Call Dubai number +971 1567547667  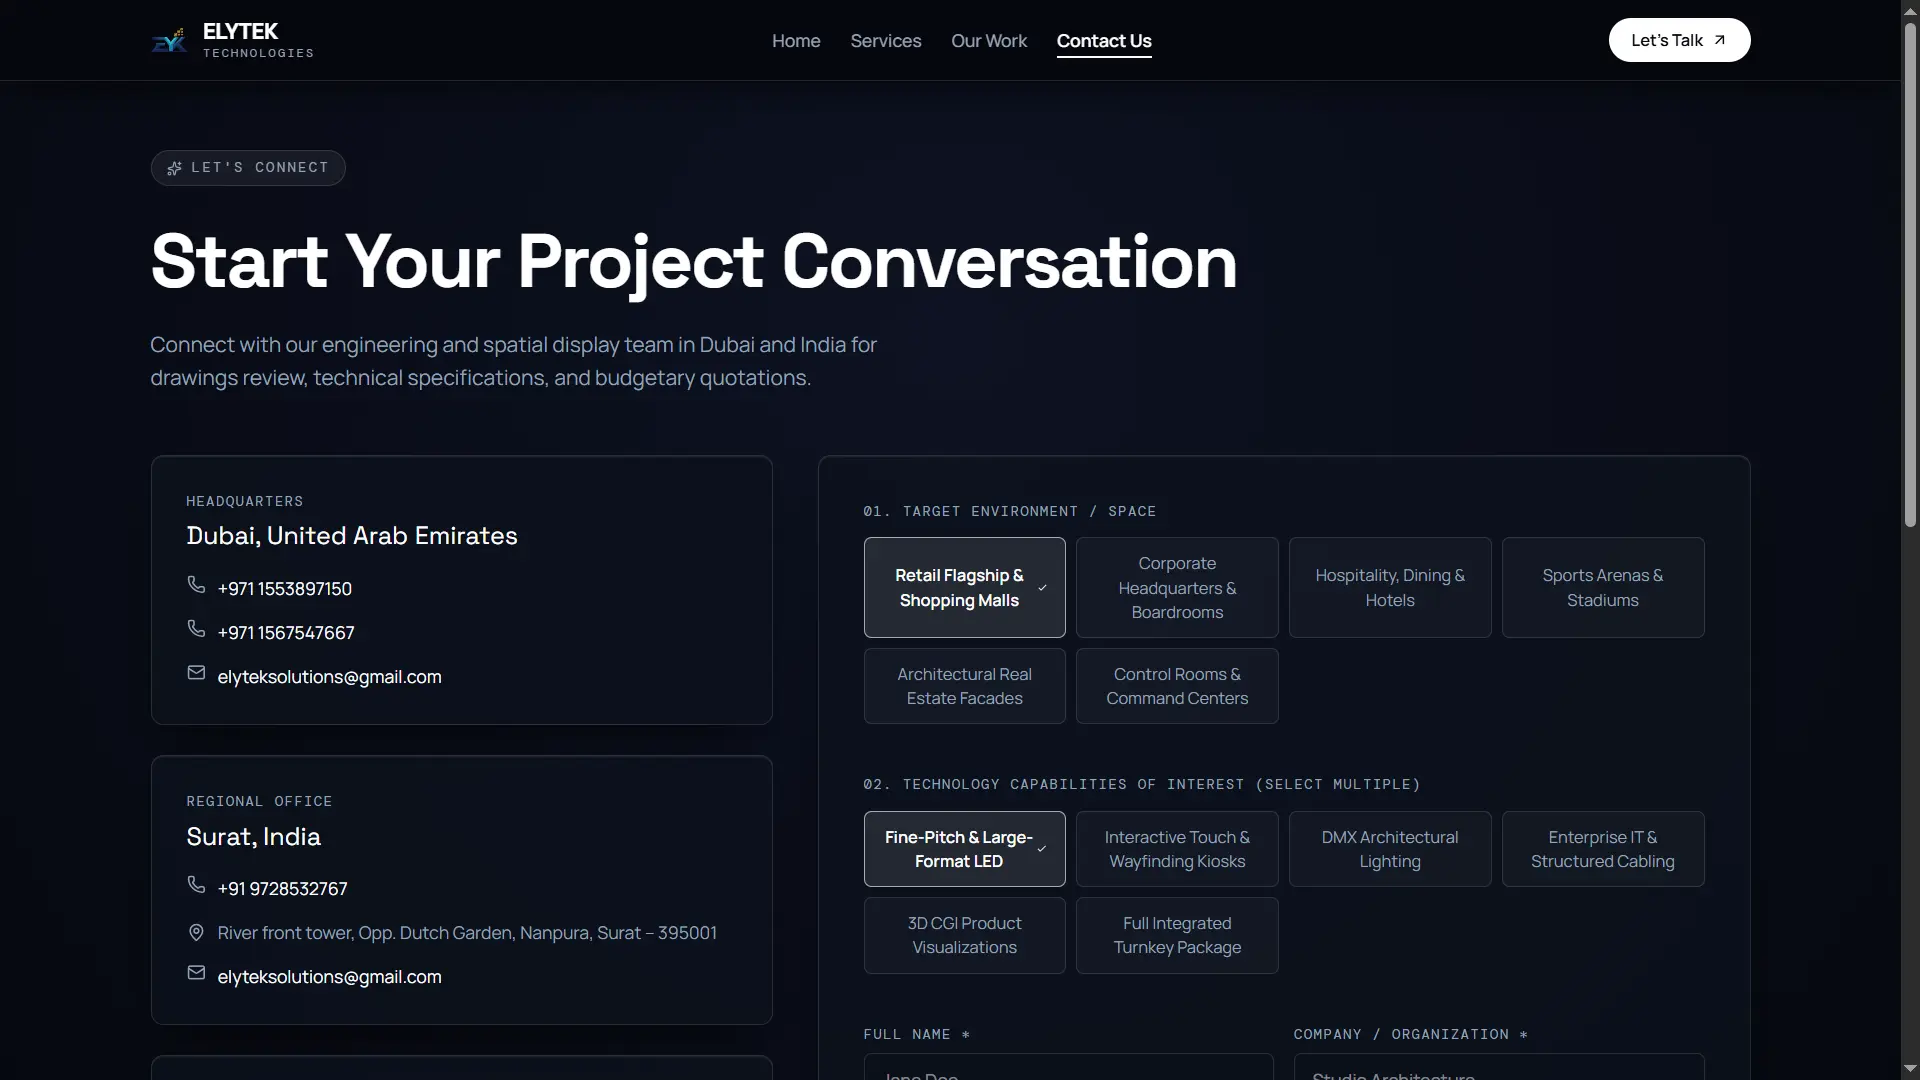pyautogui.click(x=286, y=633)
